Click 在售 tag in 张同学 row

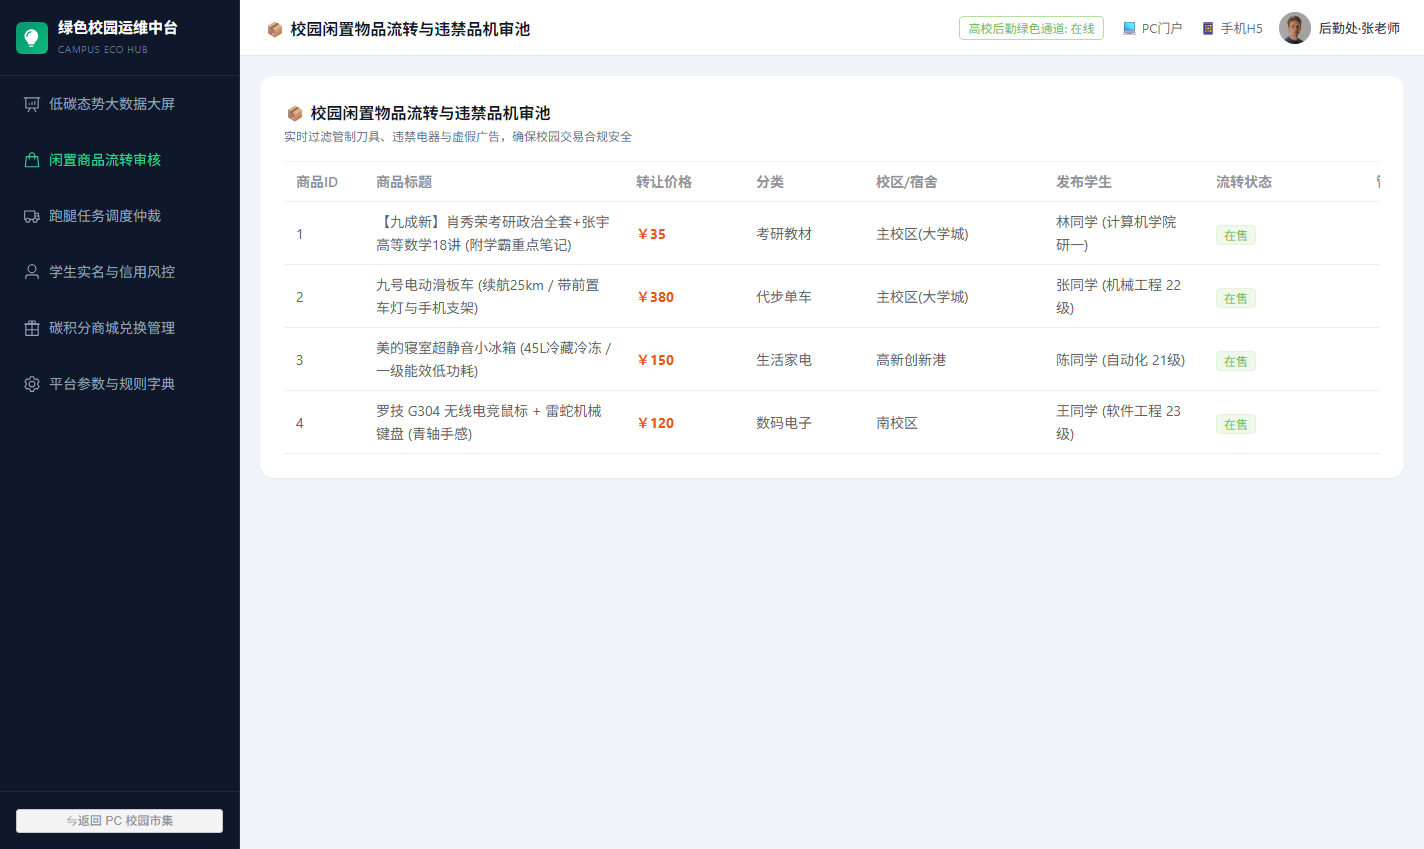tap(1236, 298)
